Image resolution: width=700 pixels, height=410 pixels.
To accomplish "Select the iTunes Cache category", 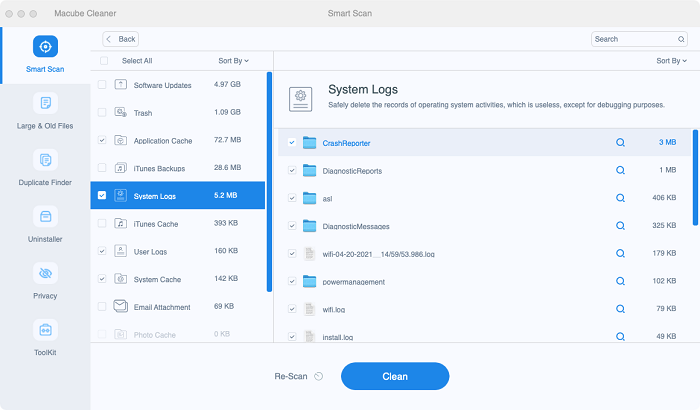I will [x=178, y=223].
